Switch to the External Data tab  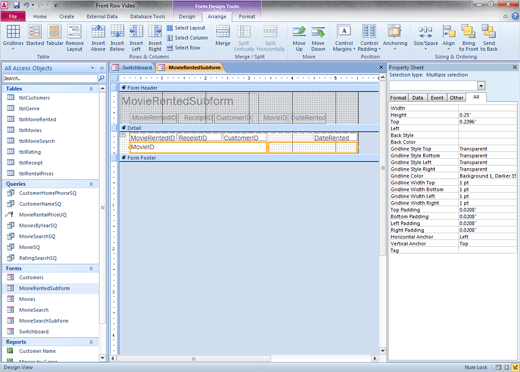(102, 16)
